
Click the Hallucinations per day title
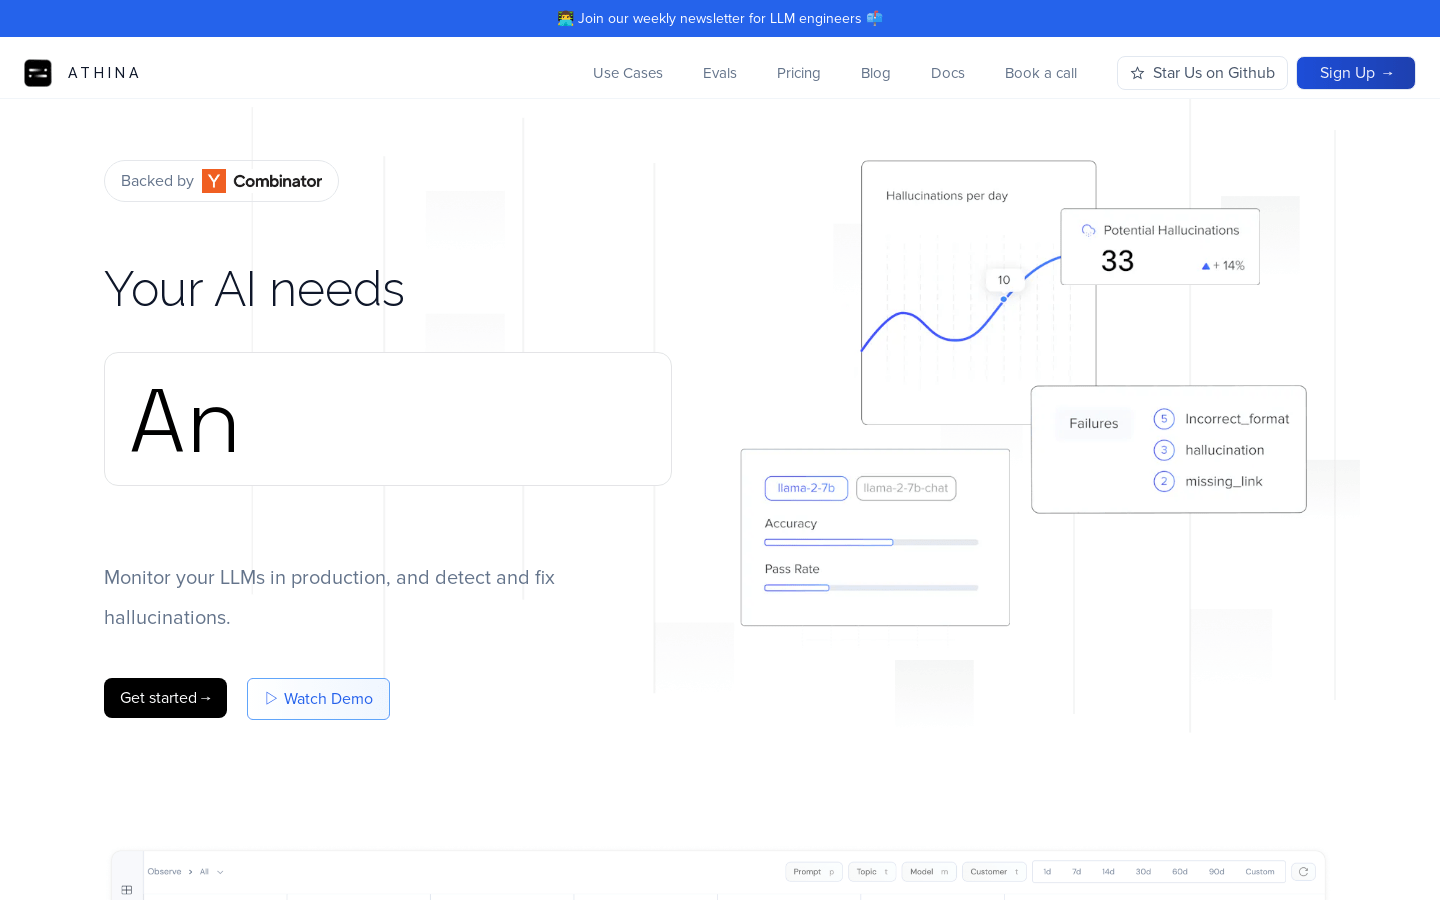click(947, 196)
